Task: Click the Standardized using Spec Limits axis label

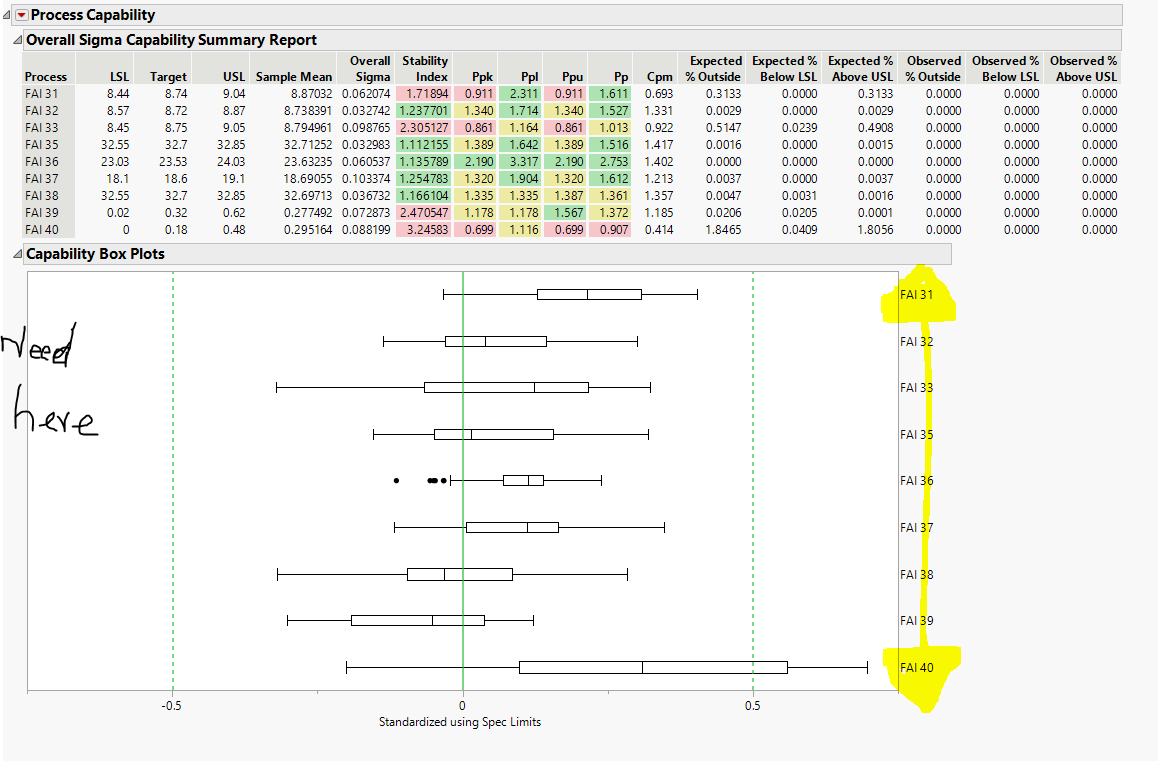Action: click(460, 721)
